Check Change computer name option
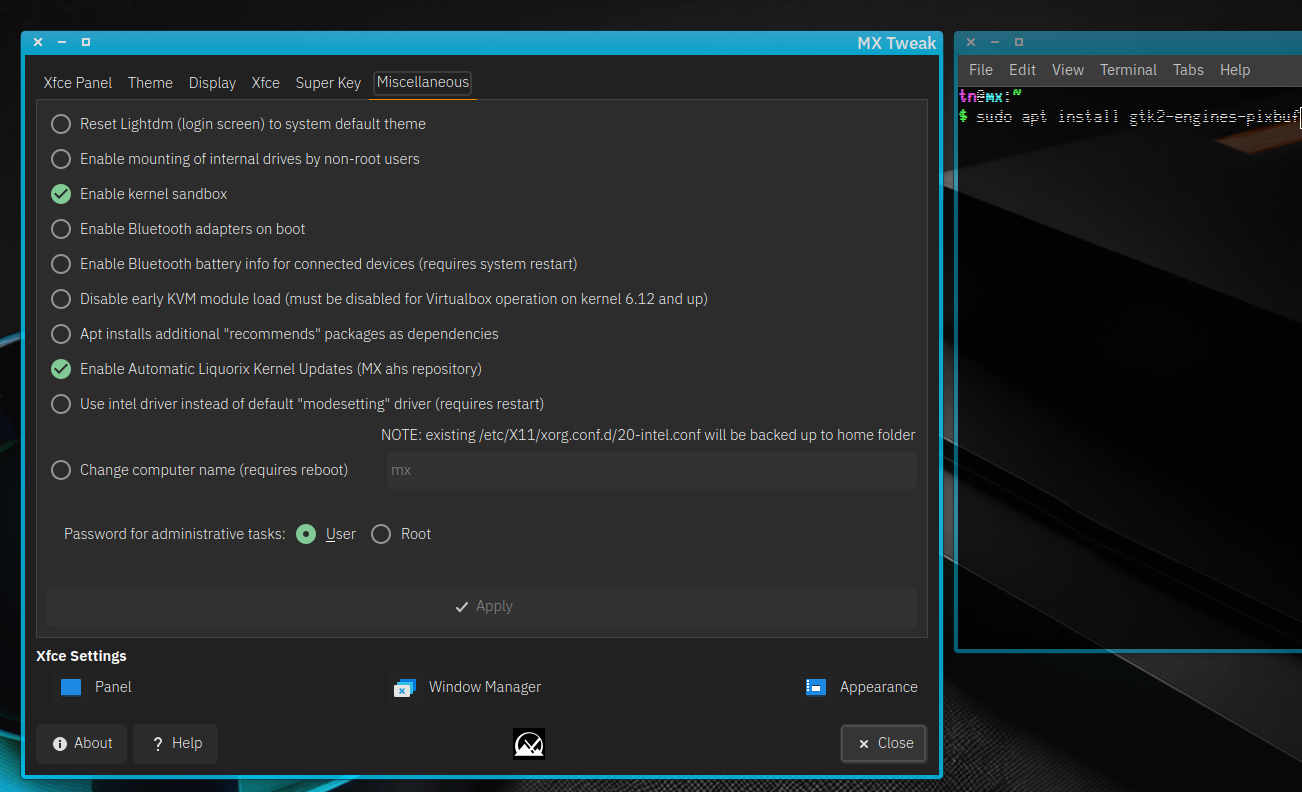Screen dimensions: 1302x792 (x=61, y=470)
